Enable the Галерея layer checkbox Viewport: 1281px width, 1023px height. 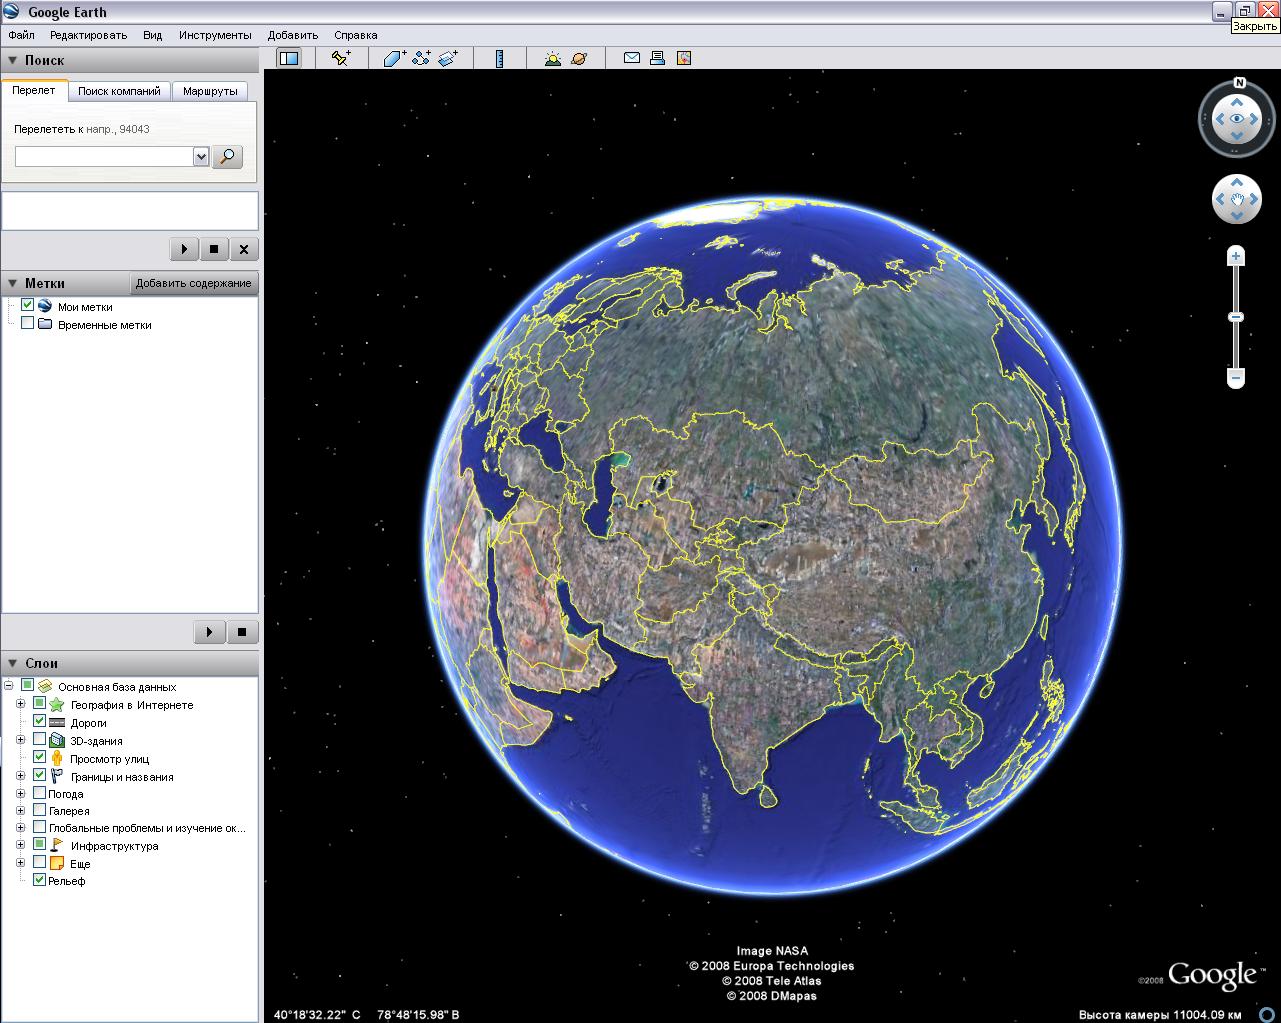coord(40,810)
